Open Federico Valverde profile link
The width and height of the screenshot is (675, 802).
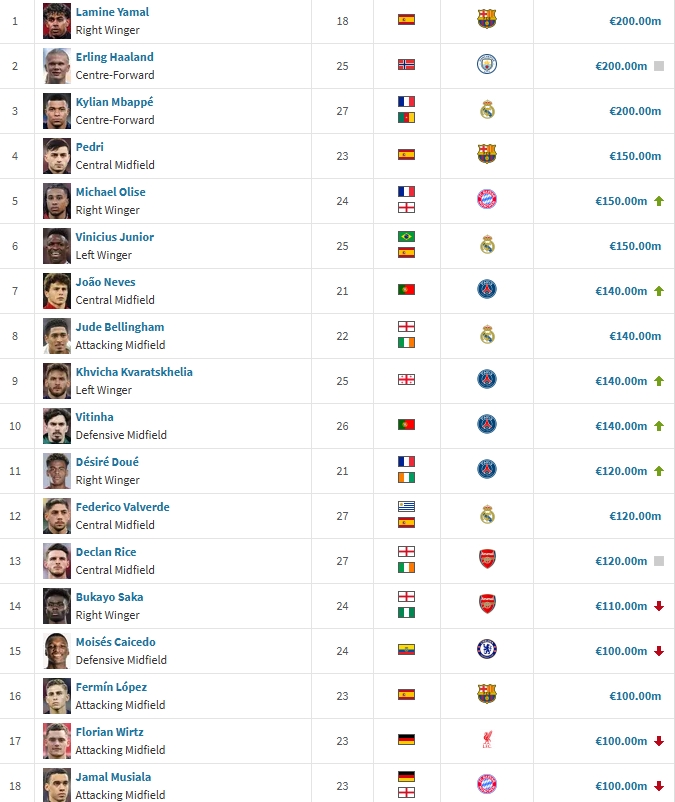(x=122, y=507)
